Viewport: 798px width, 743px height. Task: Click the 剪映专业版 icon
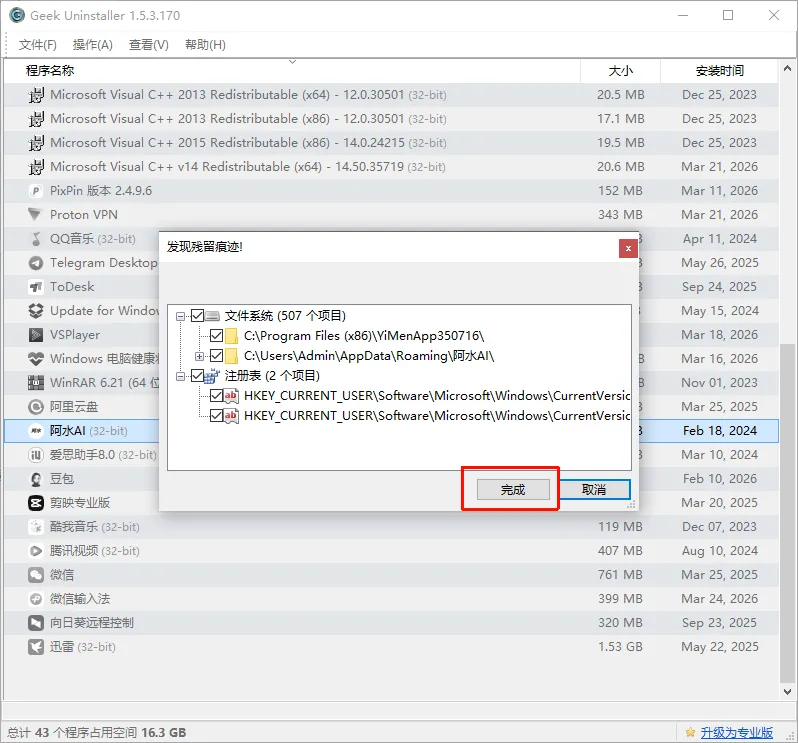[x=36, y=503]
